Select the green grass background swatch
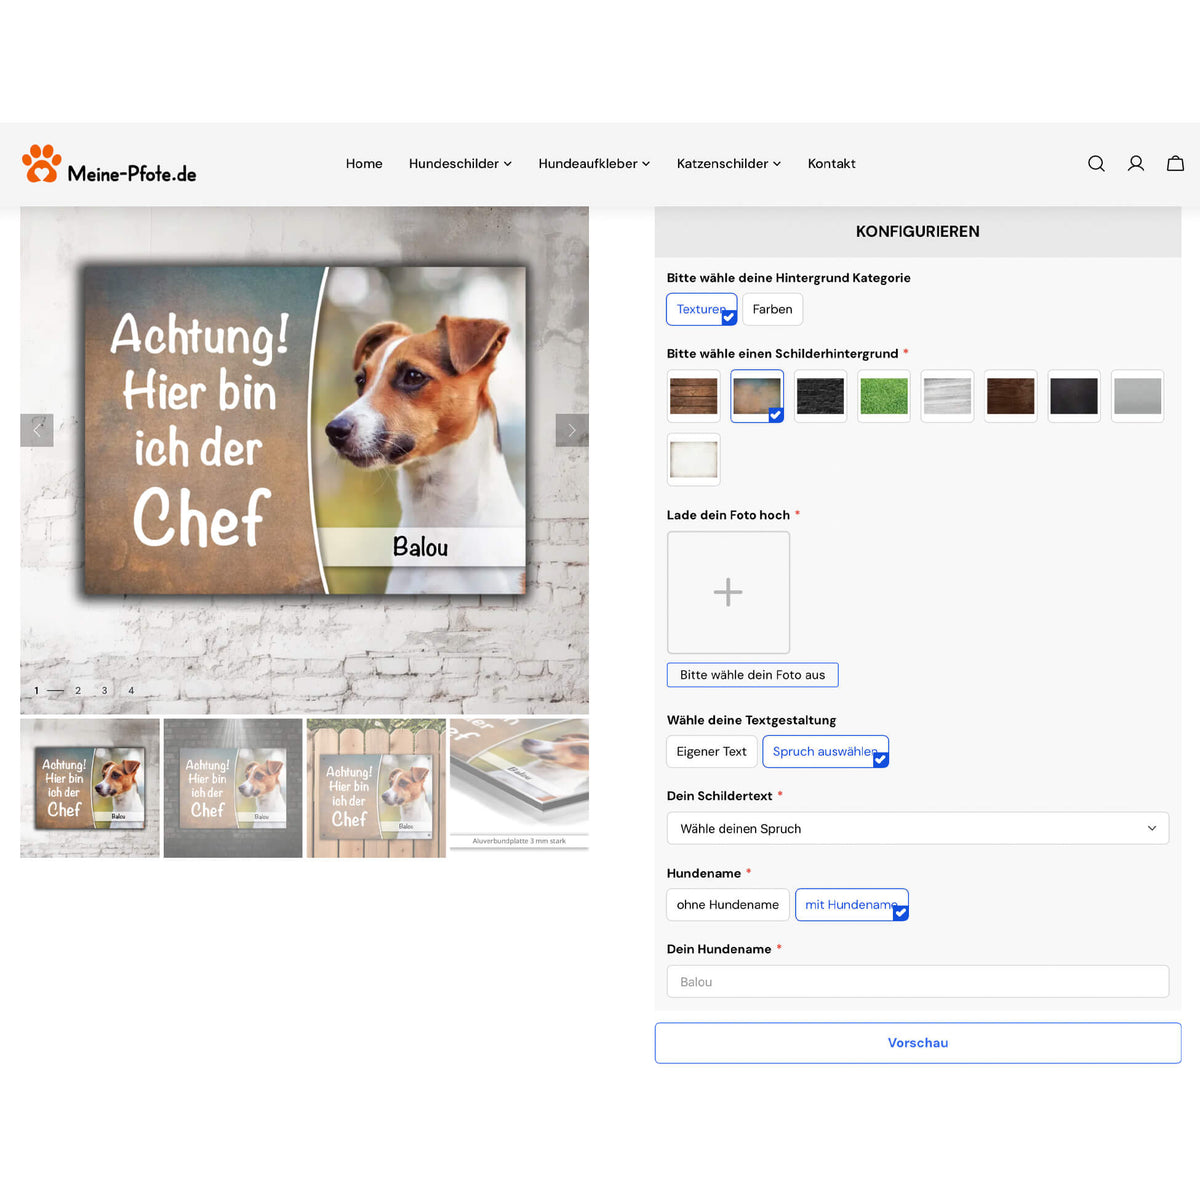The image size is (1200, 1200). click(884, 396)
